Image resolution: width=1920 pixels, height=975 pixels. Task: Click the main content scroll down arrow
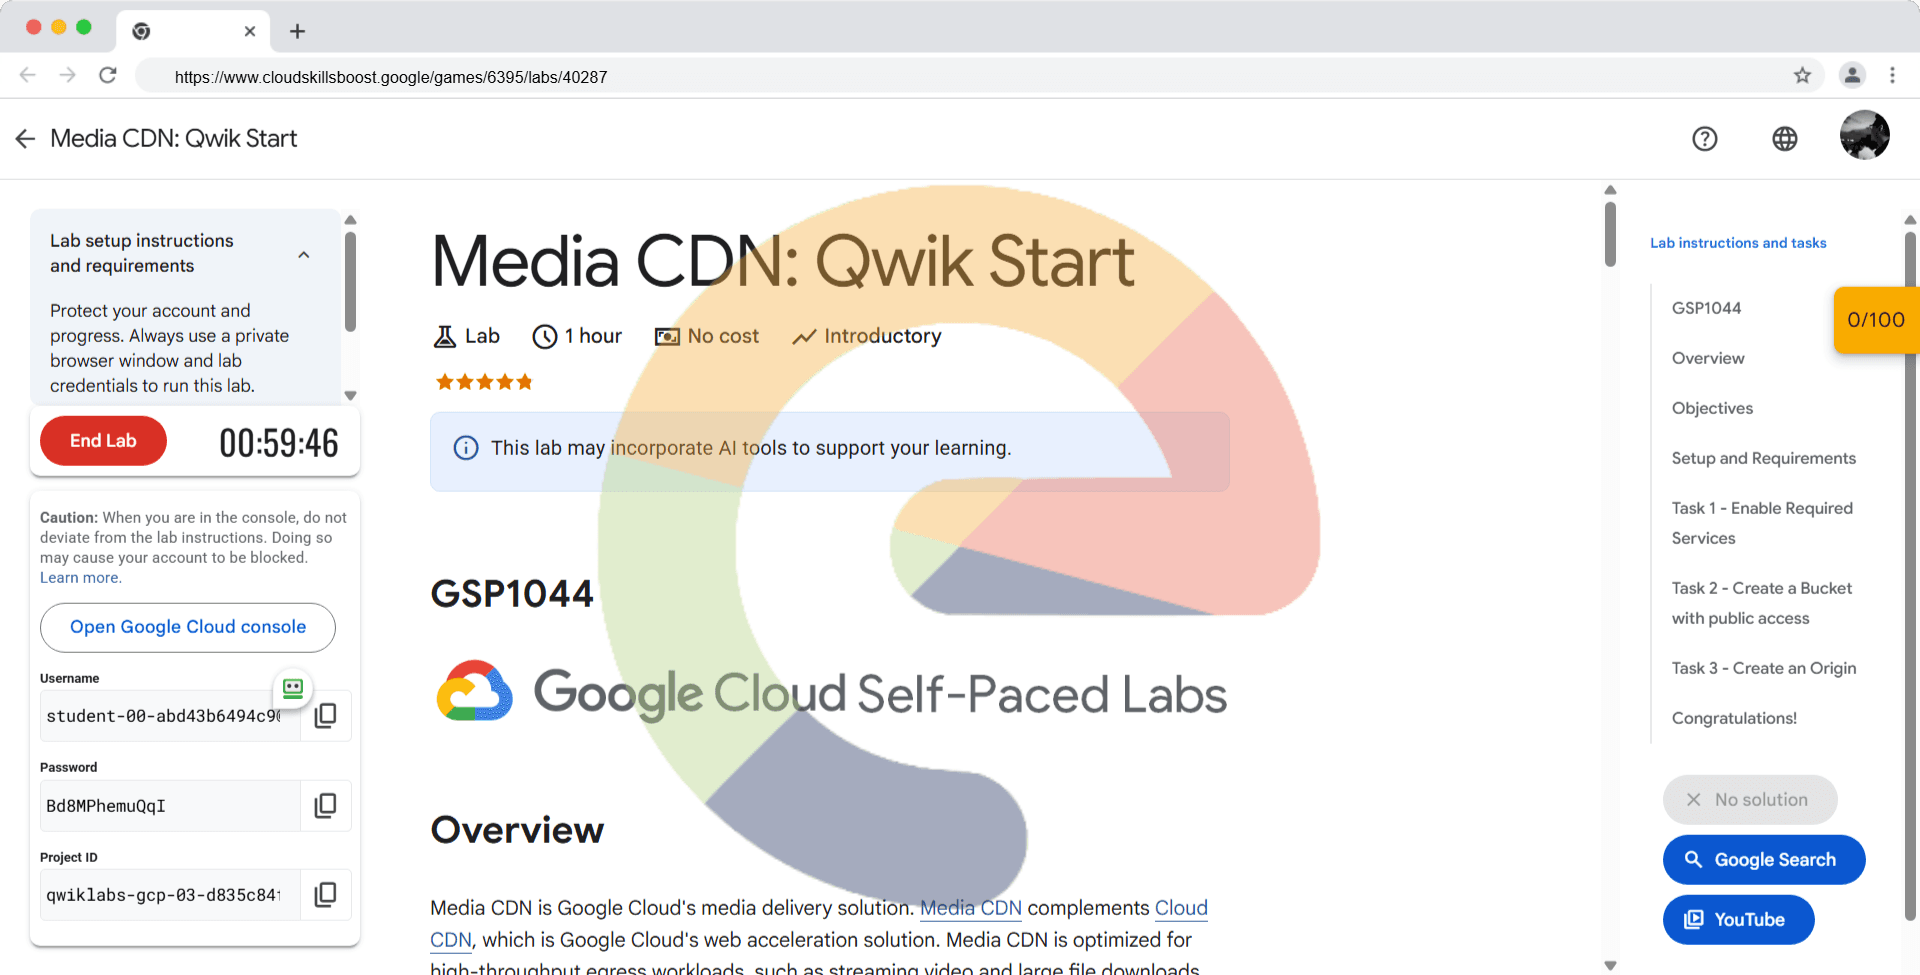tap(1610, 965)
